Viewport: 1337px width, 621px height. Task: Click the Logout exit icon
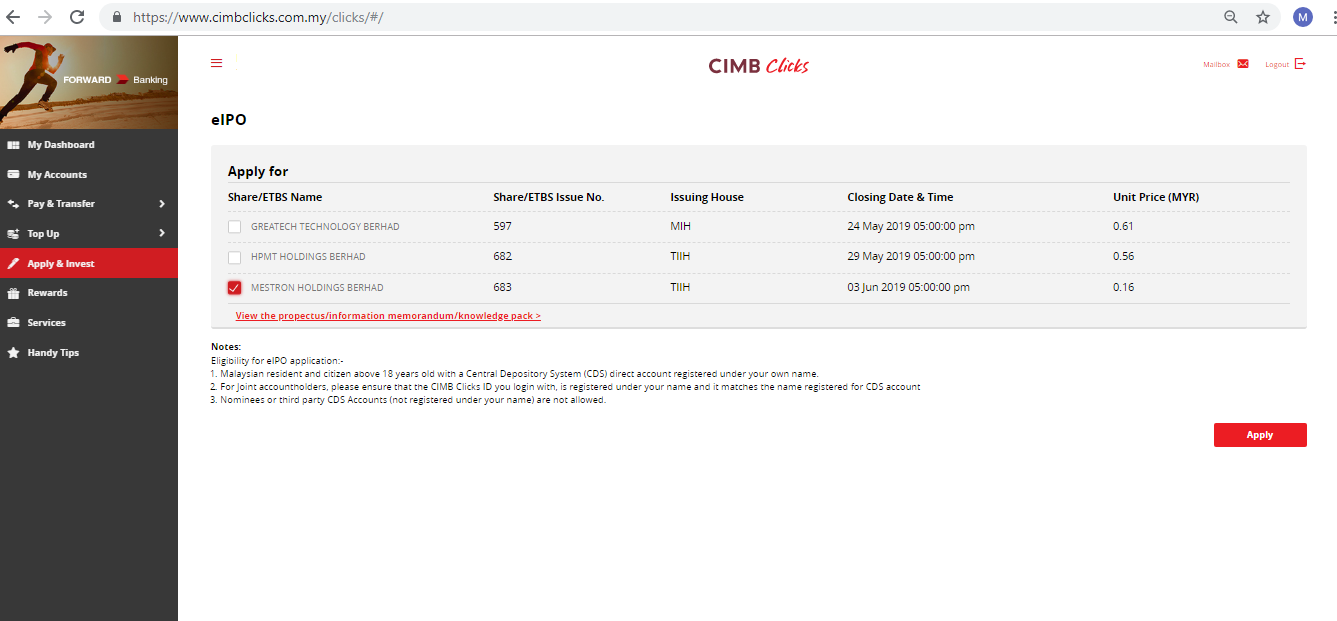click(x=1300, y=64)
